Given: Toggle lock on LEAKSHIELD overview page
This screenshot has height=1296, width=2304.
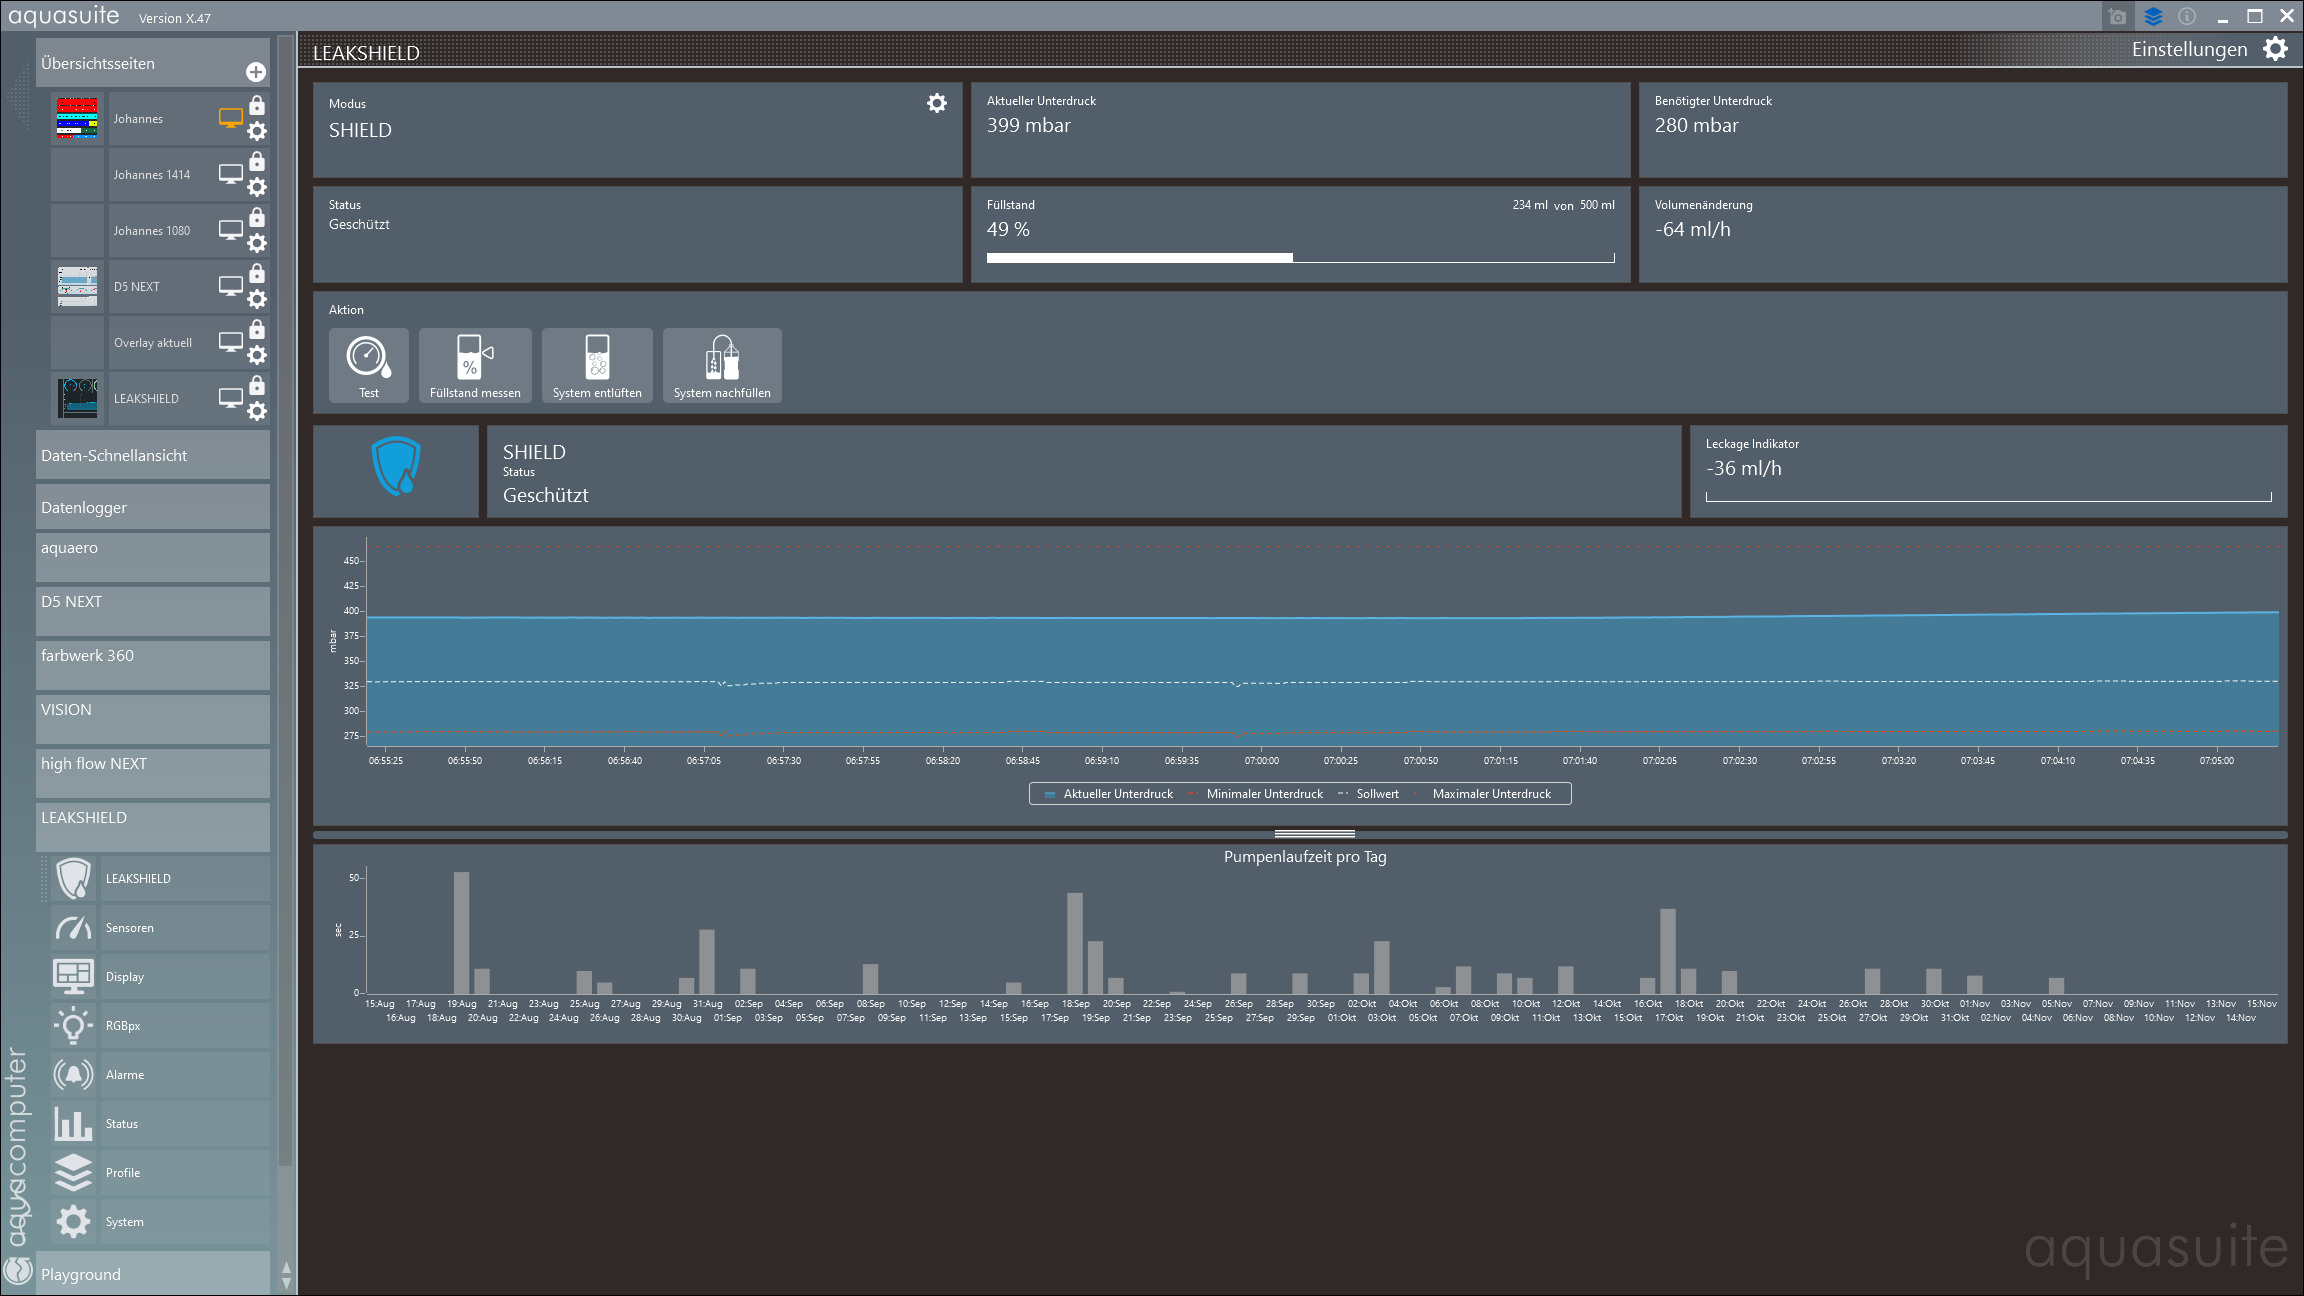Looking at the screenshot, I should click(257, 385).
